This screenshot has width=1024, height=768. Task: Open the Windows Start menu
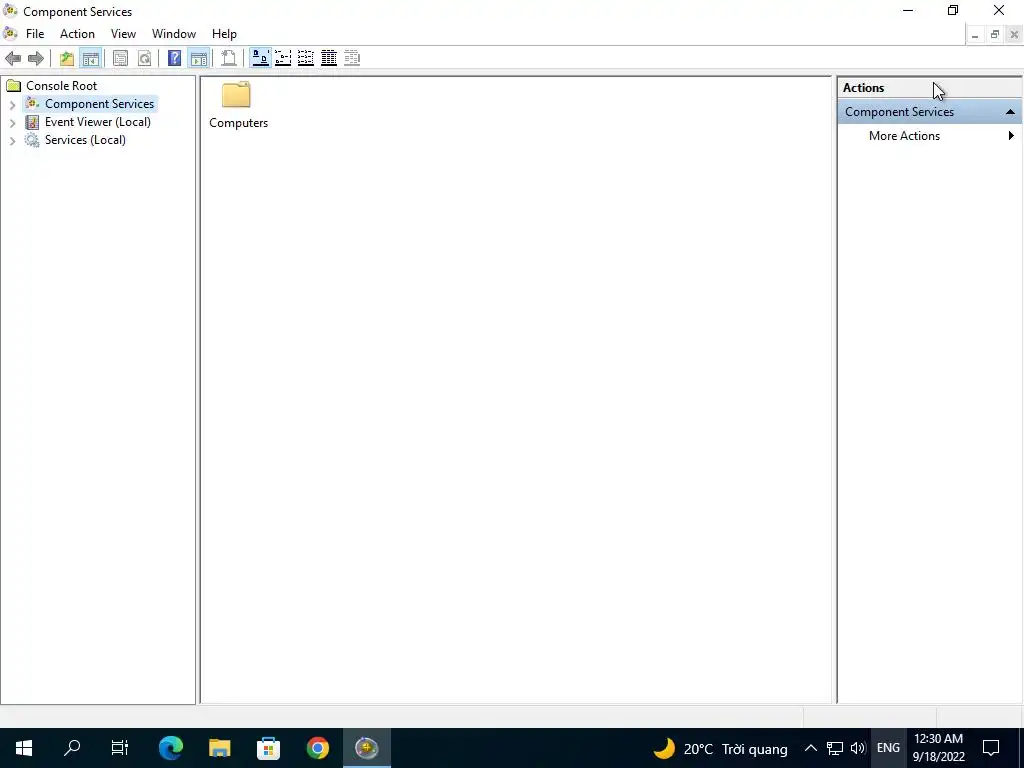24,748
